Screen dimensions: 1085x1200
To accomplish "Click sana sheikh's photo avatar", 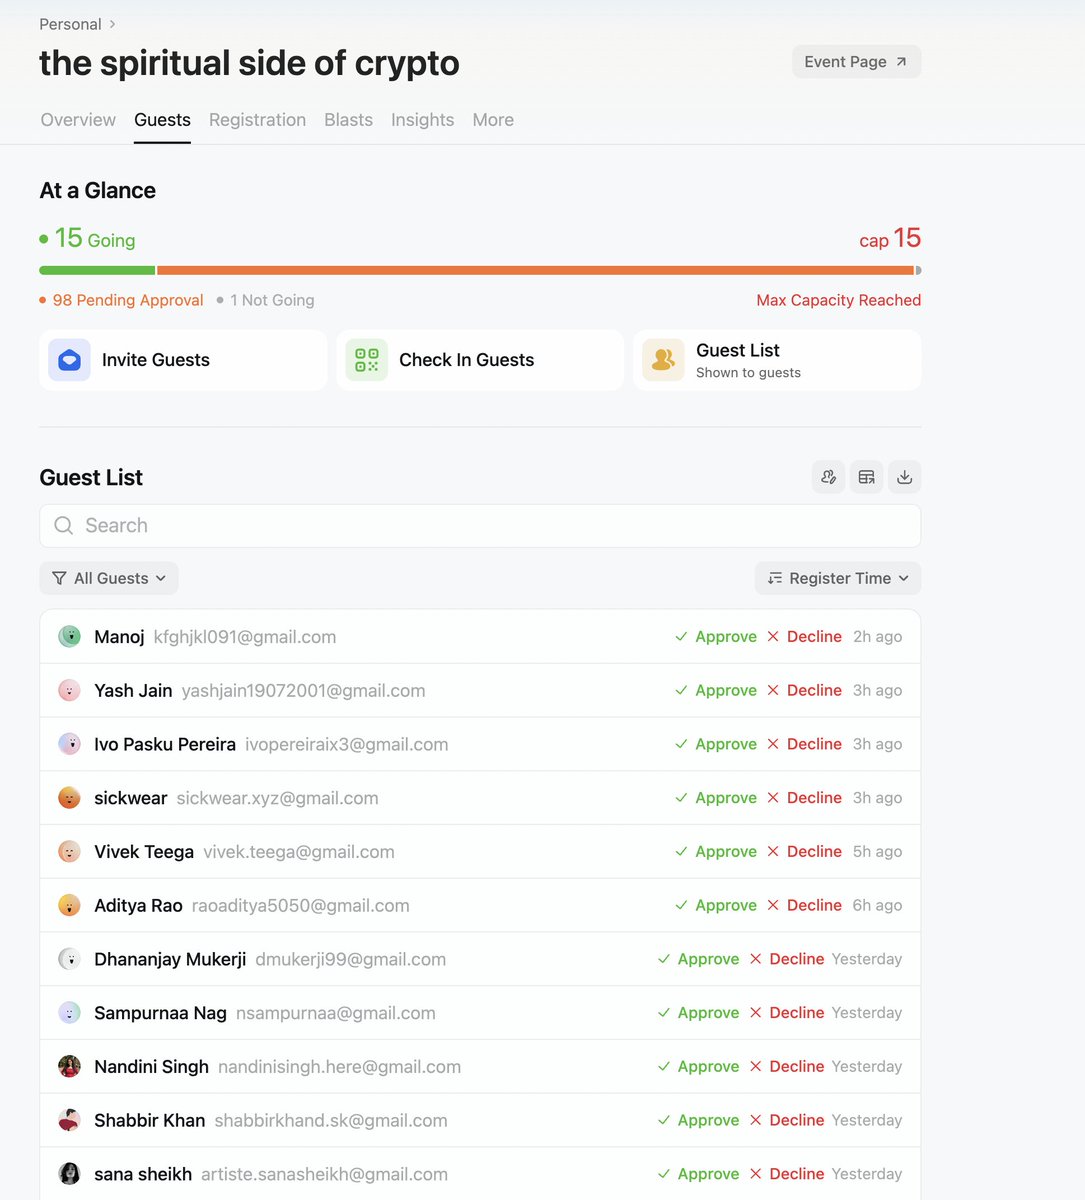I will (x=69, y=1174).
